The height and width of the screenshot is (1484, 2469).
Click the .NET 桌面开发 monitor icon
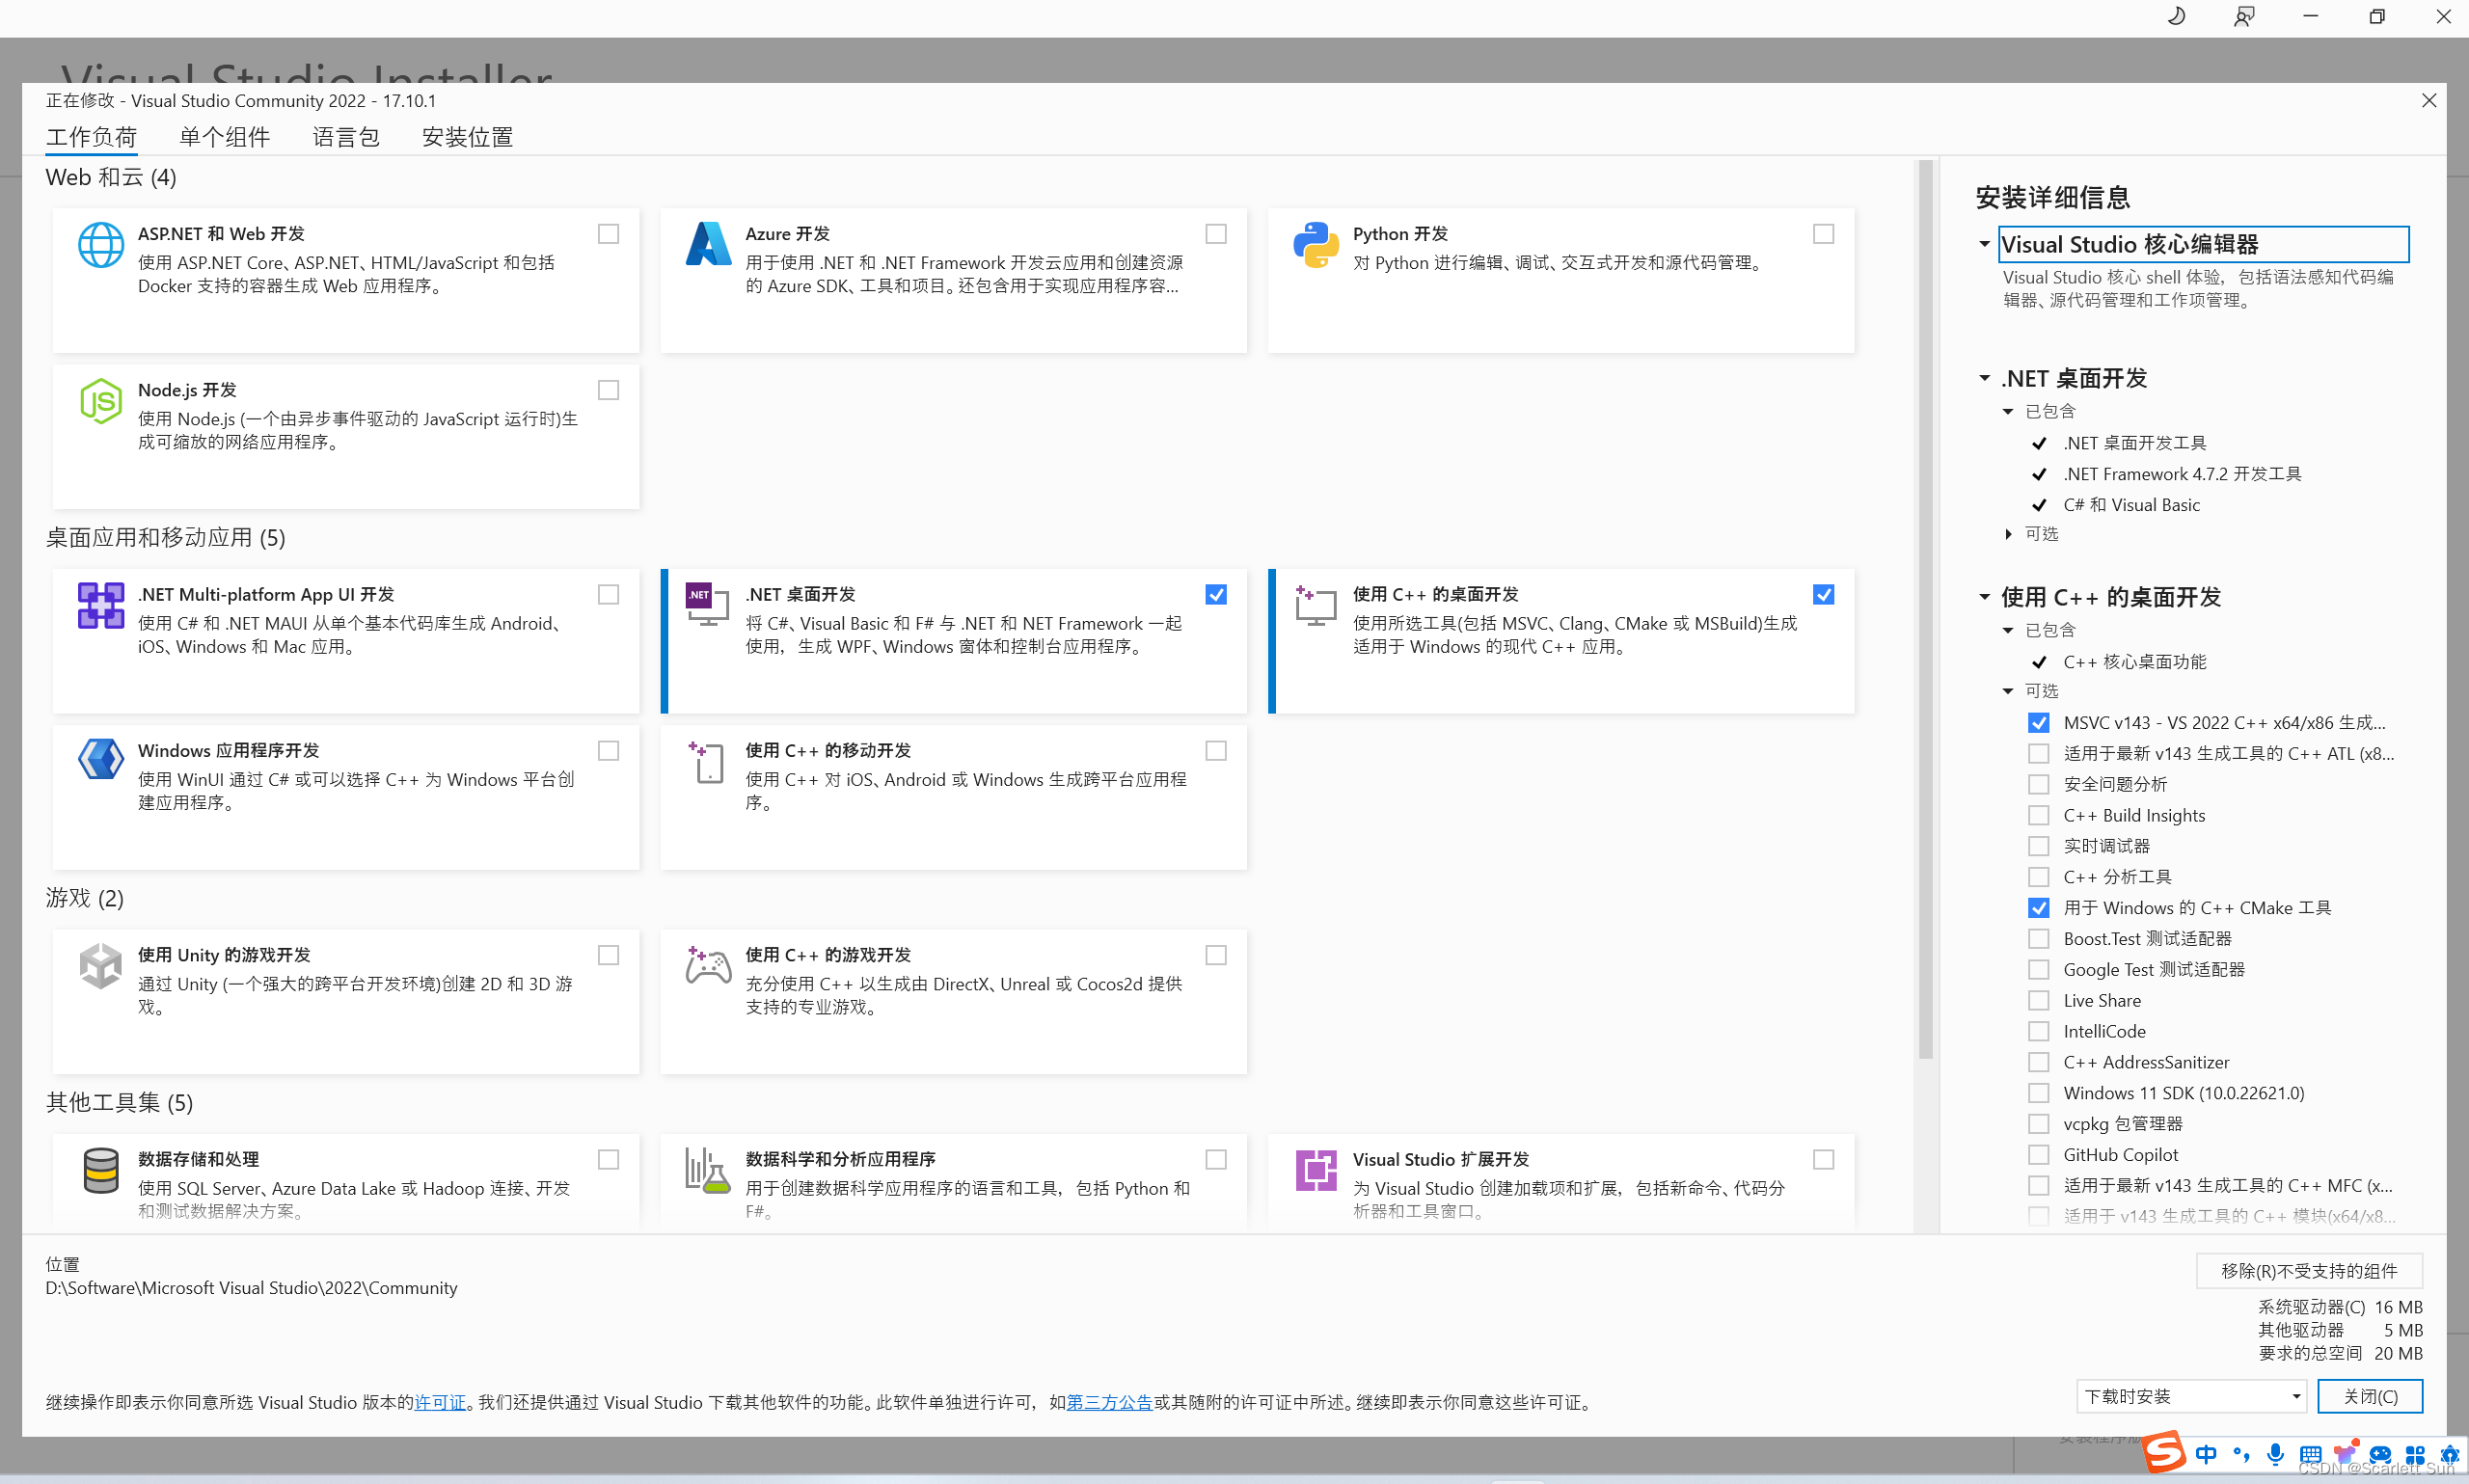[708, 604]
